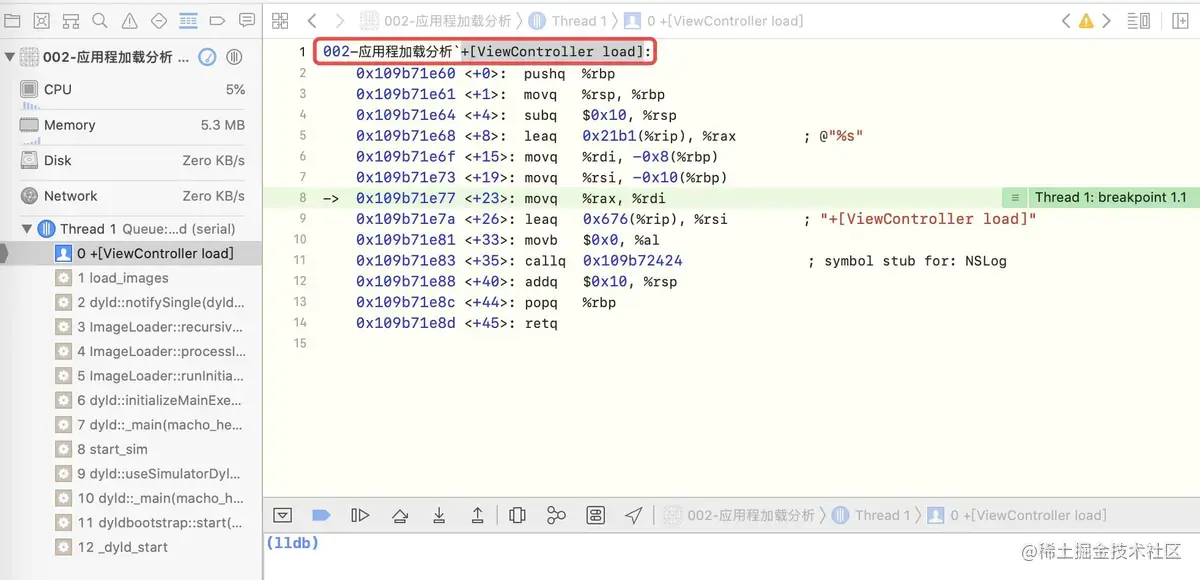Open the Project navigator folder icon
Screen dimensions: 1200x580
point(12,20)
